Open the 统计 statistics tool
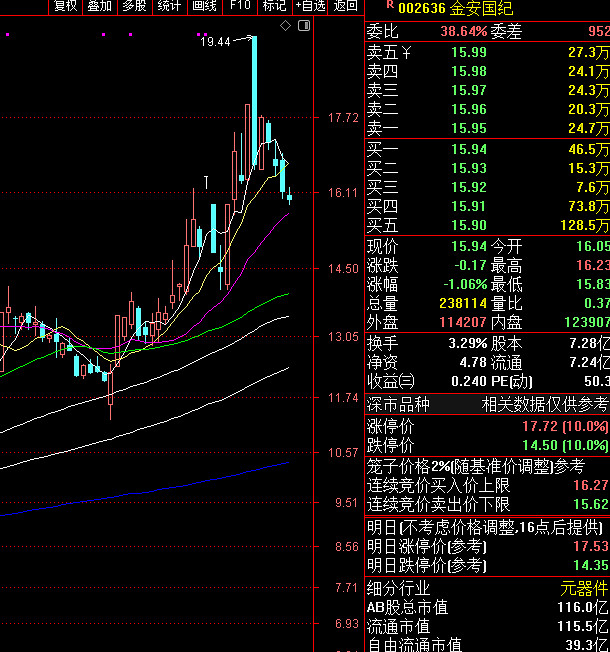The image size is (610, 652). pos(170,6)
